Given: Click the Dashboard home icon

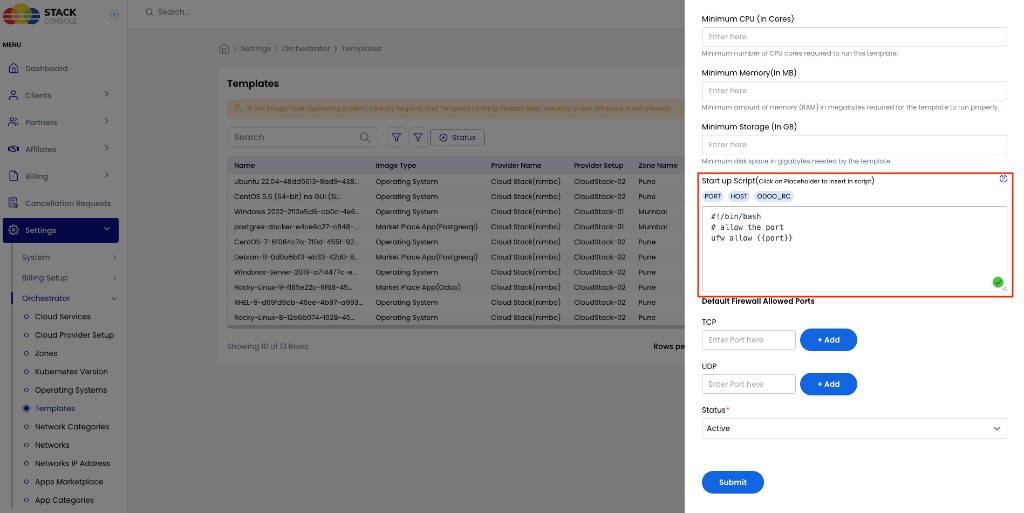Looking at the screenshot, I should coord(14,68).
